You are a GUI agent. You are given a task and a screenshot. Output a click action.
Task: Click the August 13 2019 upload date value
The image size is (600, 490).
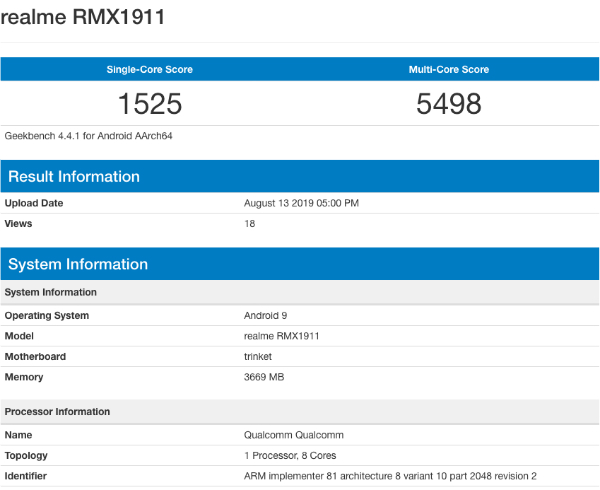[302, 203]
